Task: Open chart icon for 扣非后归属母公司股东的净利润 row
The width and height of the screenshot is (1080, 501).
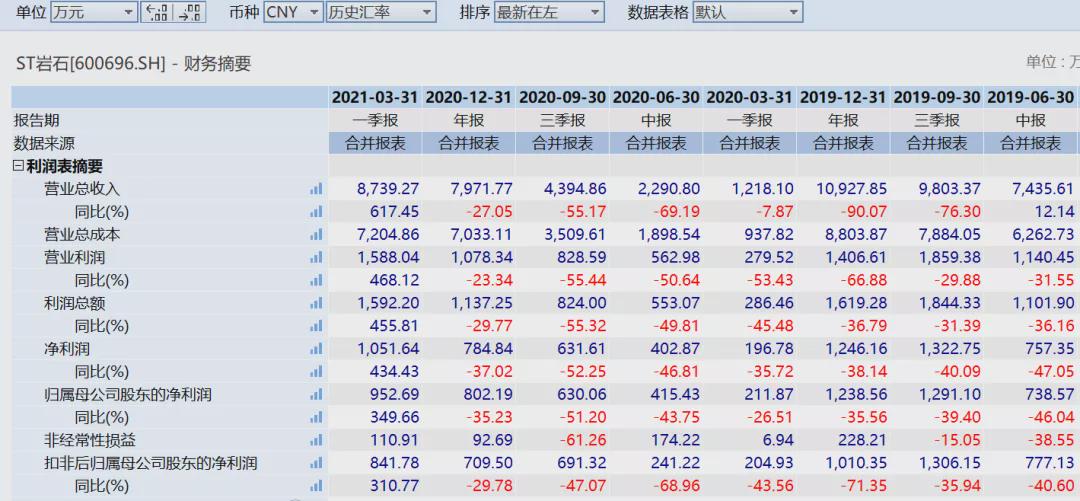Action: pos(316,463)
